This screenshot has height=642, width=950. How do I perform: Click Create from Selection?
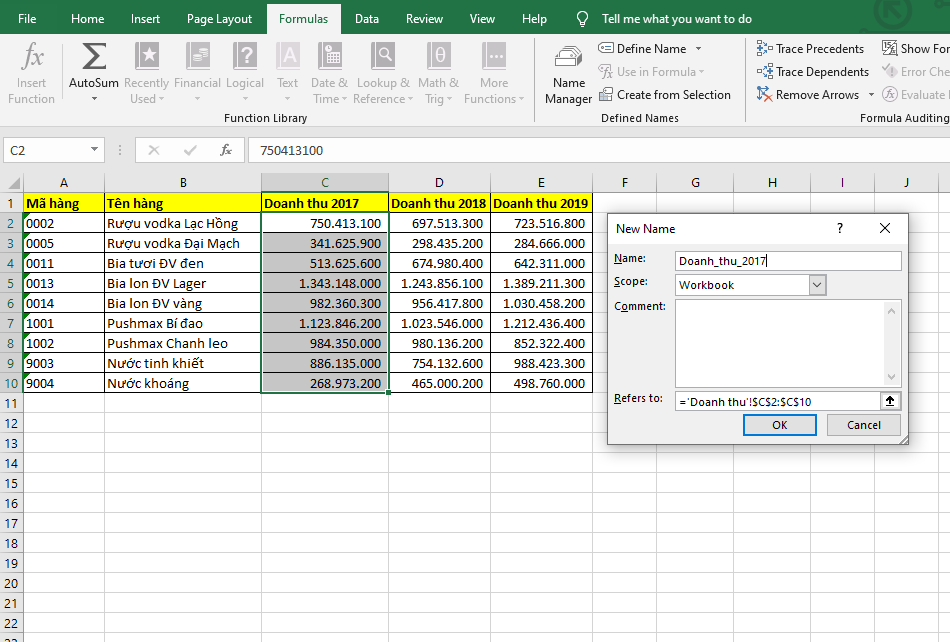(x=664, y=95)
